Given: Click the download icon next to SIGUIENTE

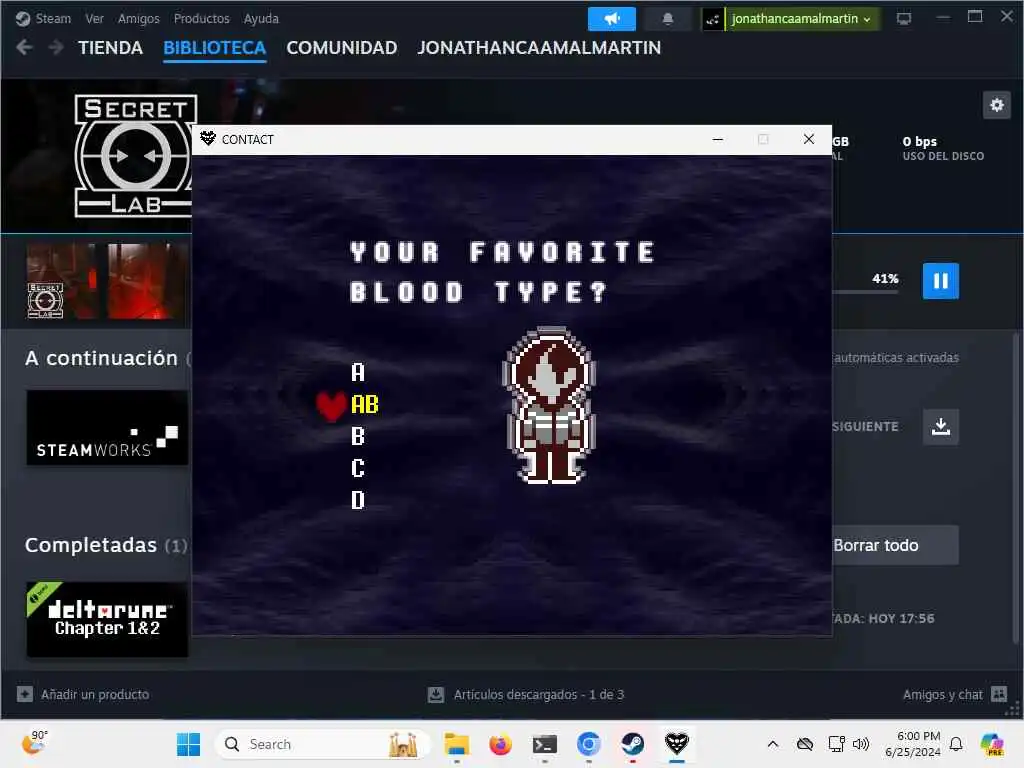Looking at the screenshot, I should [940, 426].
